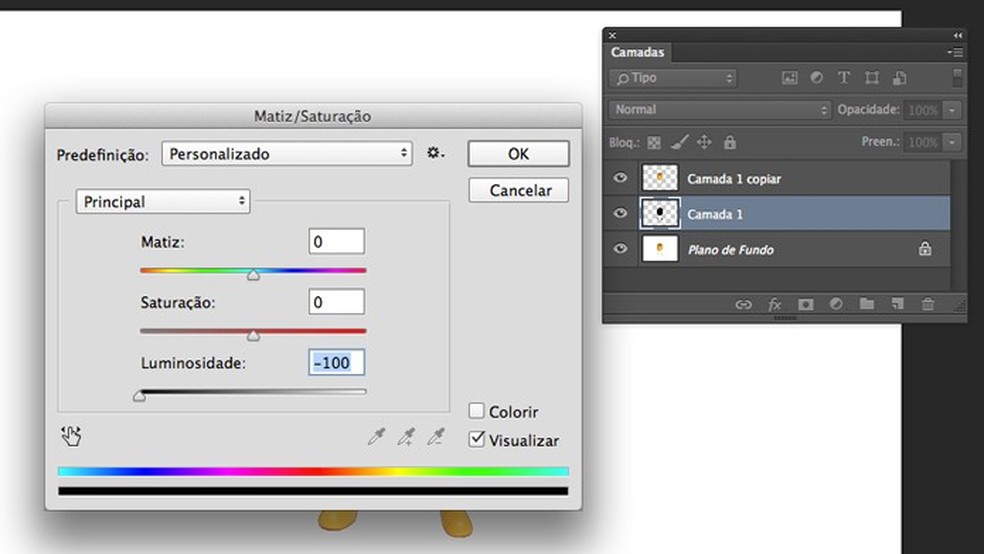Click the Camadas panel scrollbar

[957, 225]
